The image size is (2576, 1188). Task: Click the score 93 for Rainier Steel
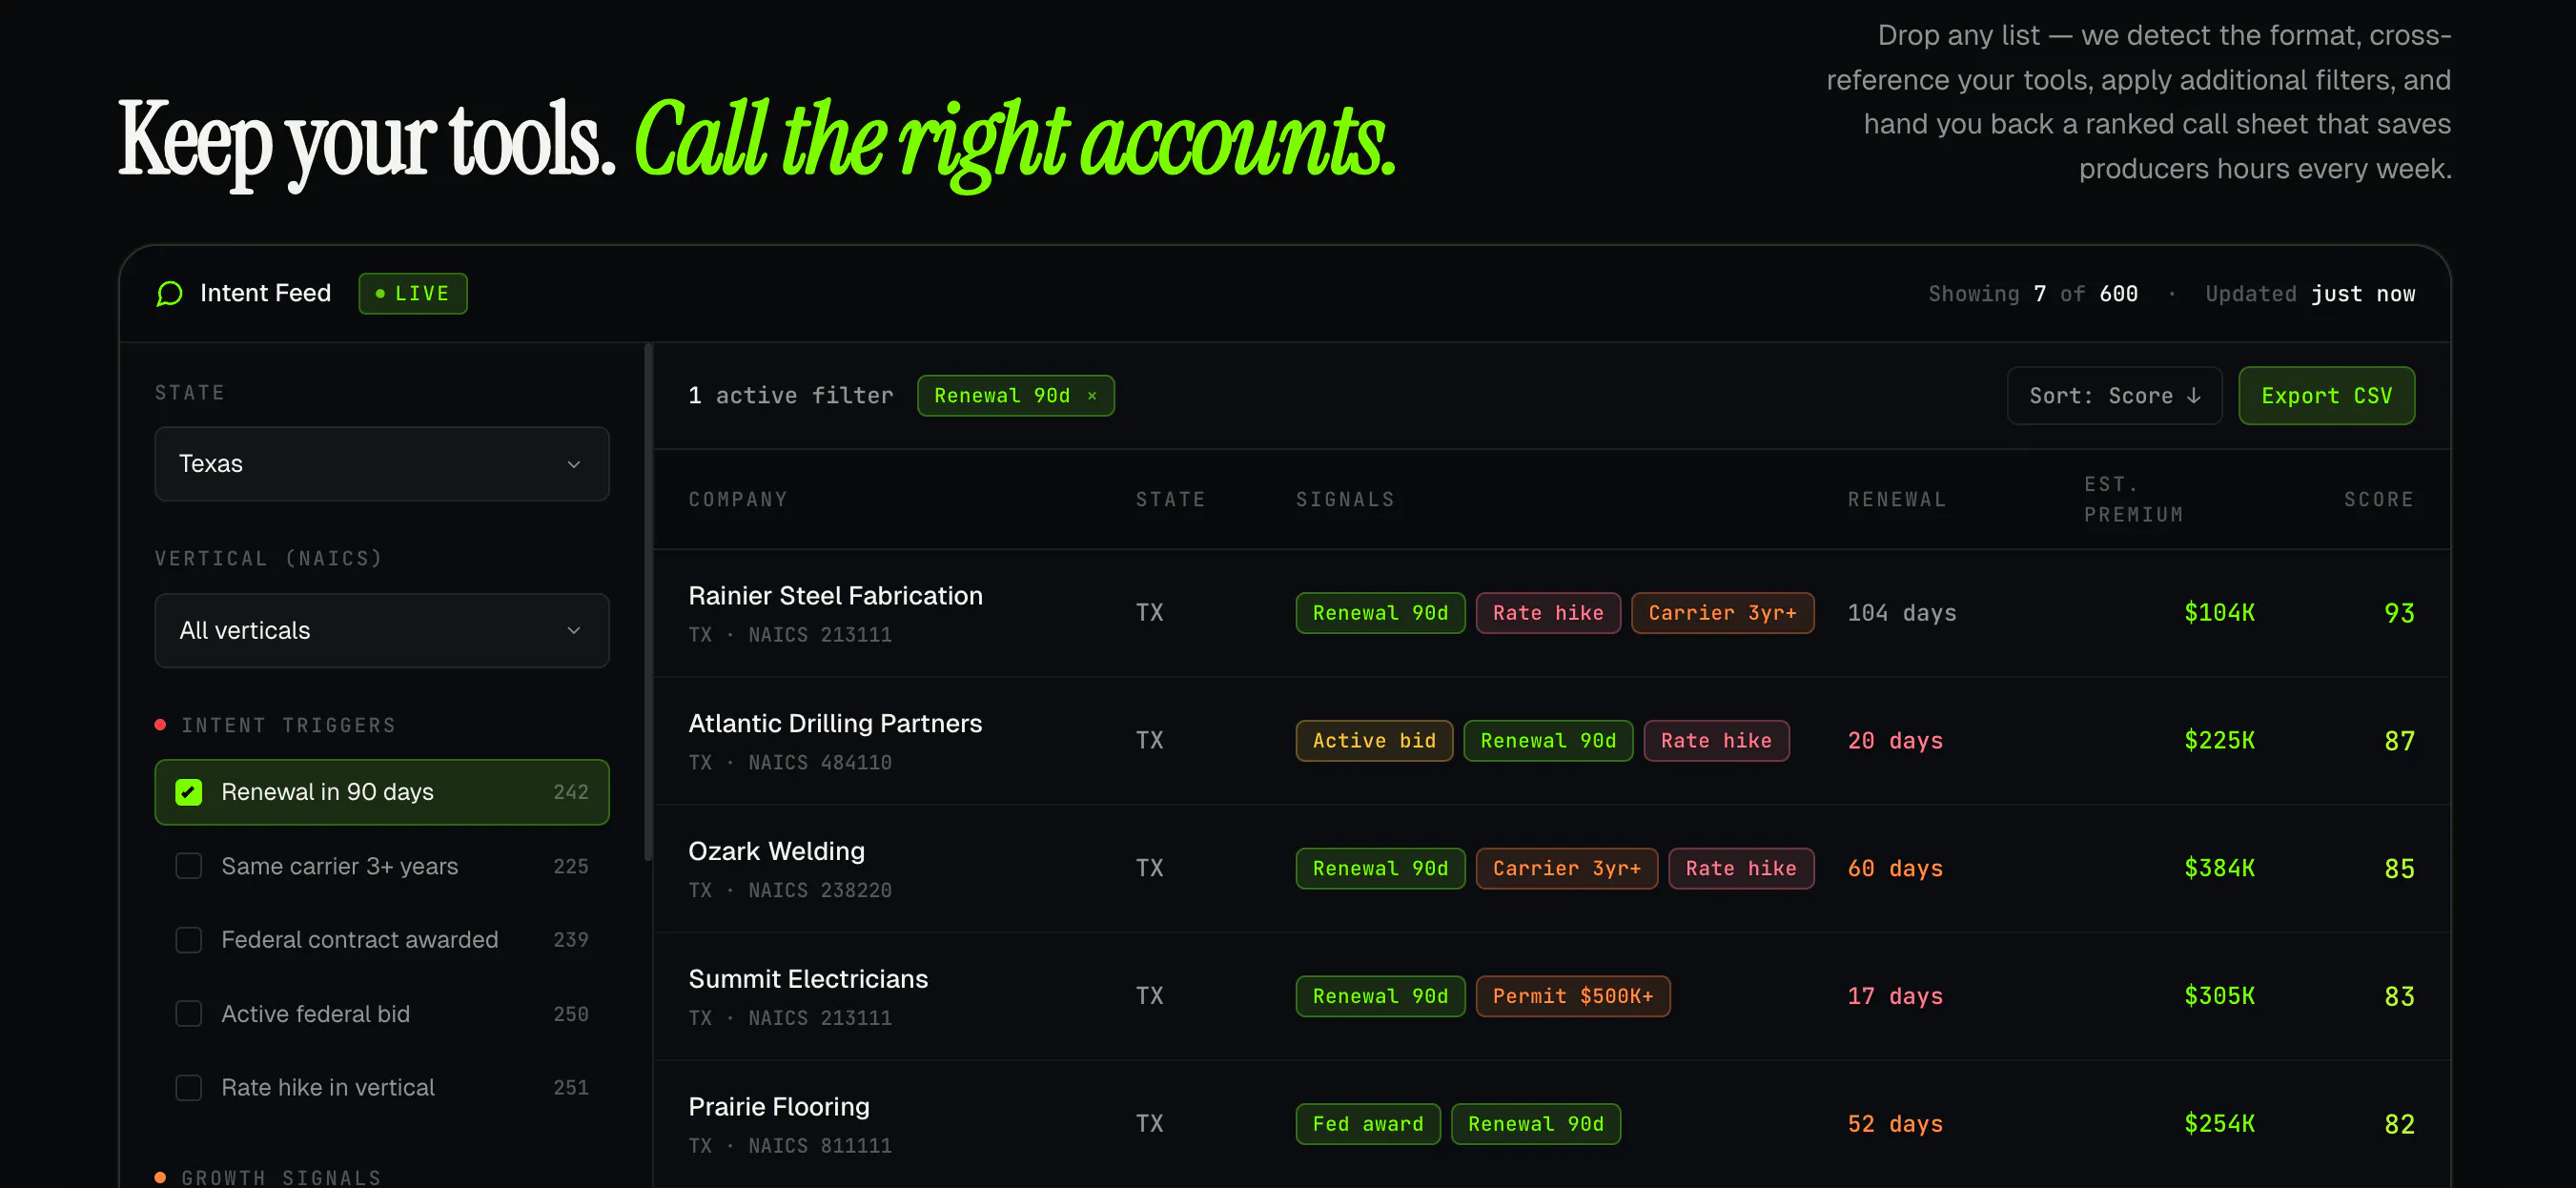click(2399, 613)
